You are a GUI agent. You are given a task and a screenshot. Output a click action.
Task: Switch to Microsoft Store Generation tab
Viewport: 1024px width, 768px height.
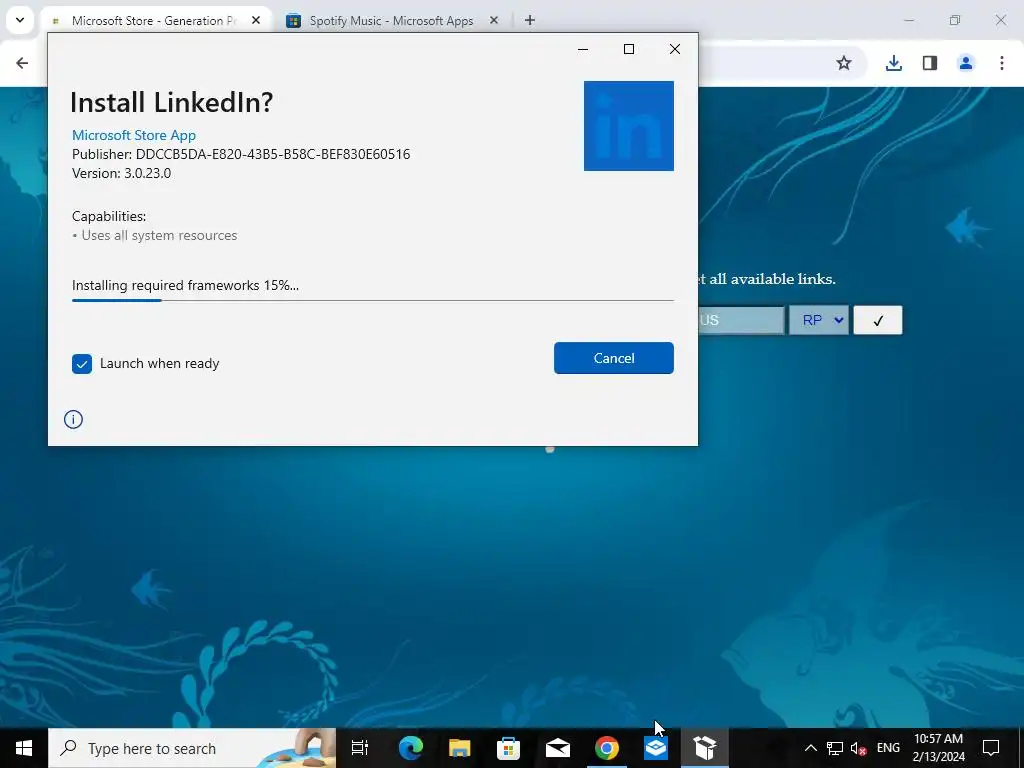153,20
